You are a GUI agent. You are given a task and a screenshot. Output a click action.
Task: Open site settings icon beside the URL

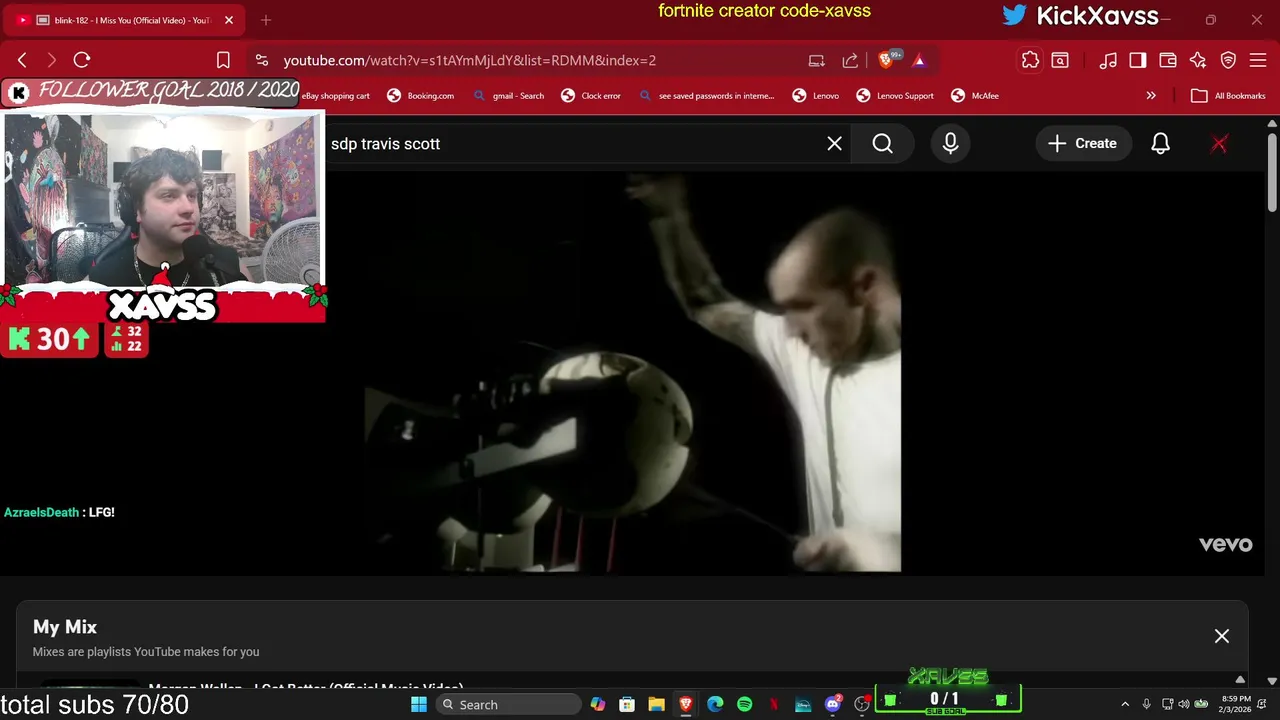[261, 60]
